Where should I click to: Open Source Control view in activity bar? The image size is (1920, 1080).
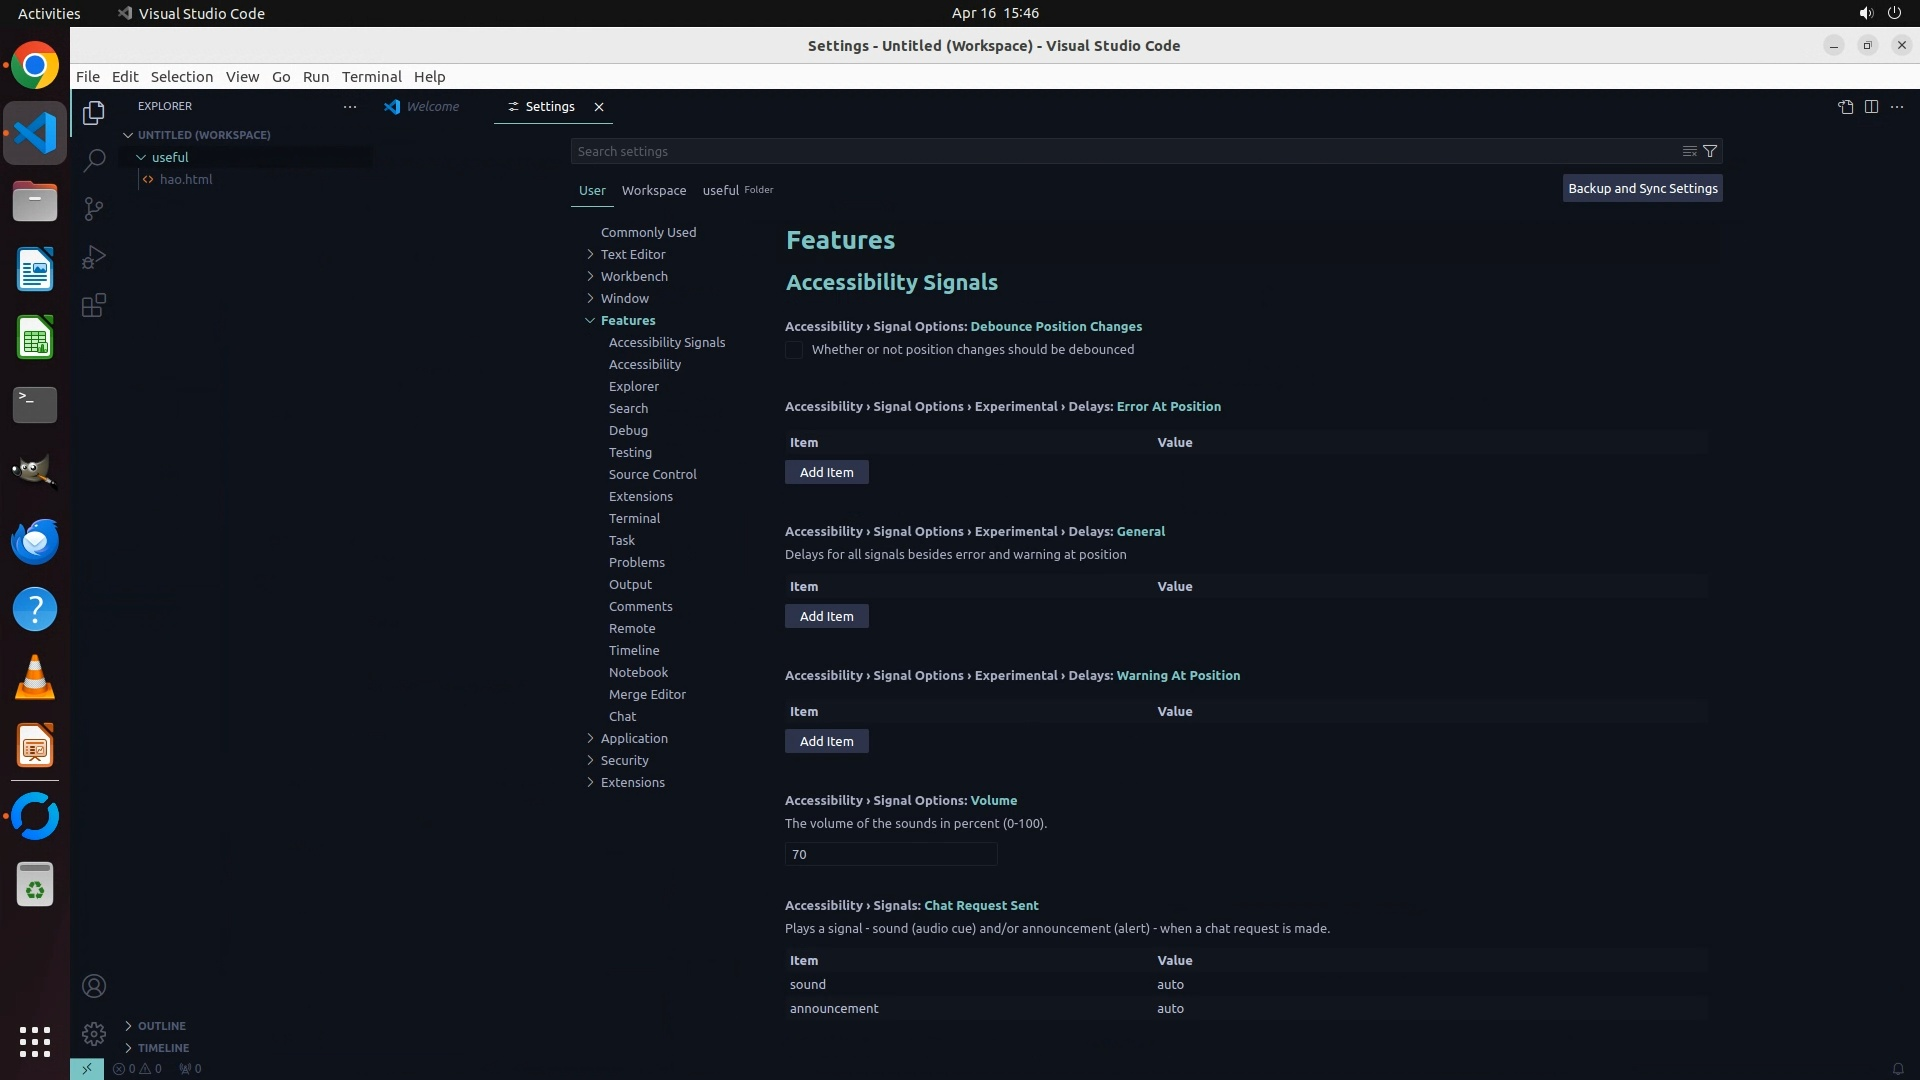coord(94,208)
